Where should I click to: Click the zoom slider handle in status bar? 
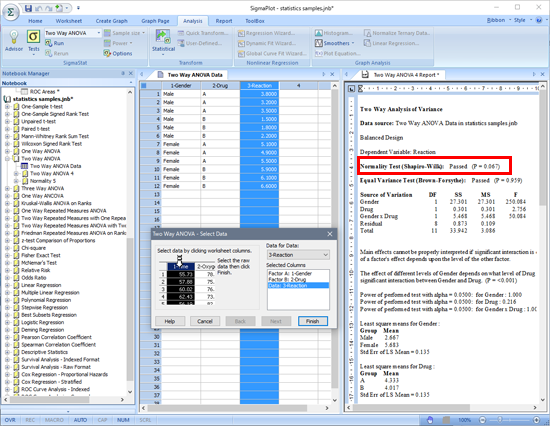pyautogui.click(x=500, y=419)
